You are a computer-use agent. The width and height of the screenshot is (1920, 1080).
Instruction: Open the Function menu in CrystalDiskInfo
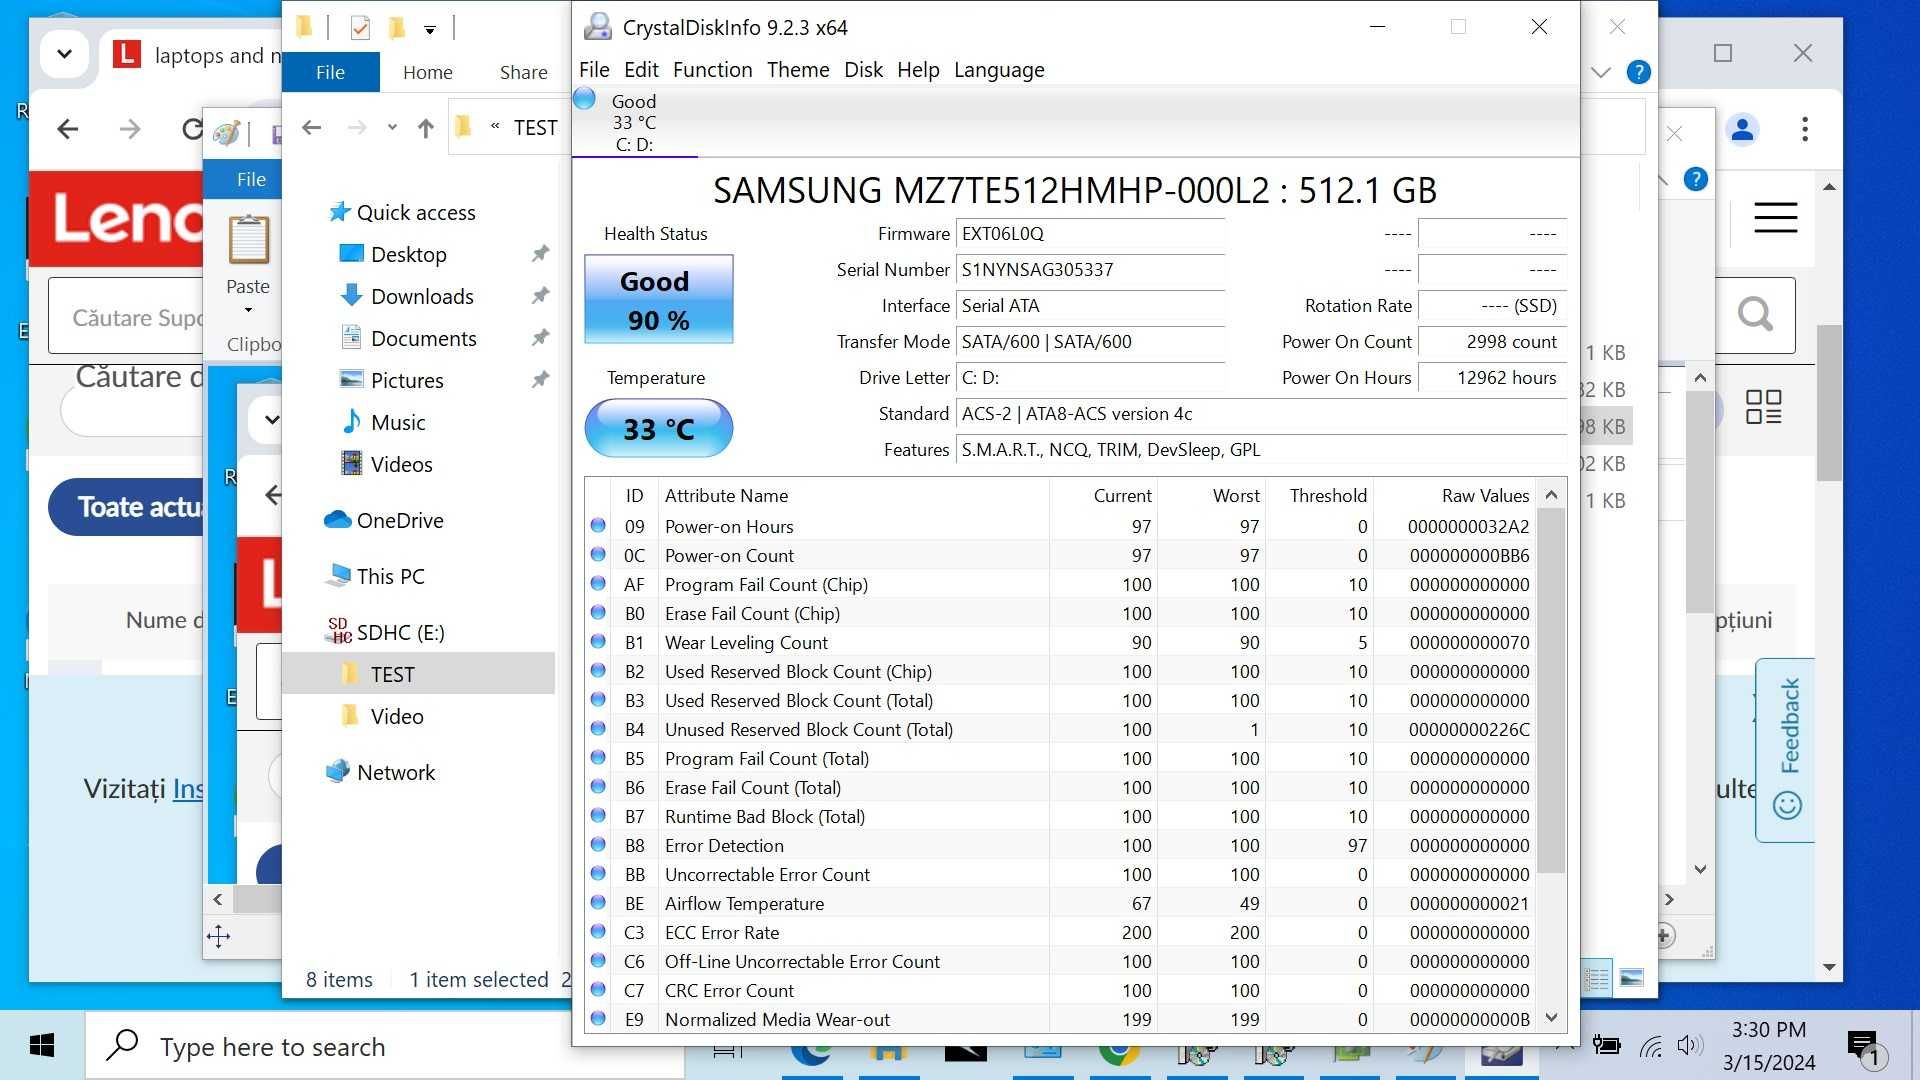(711, 69)
